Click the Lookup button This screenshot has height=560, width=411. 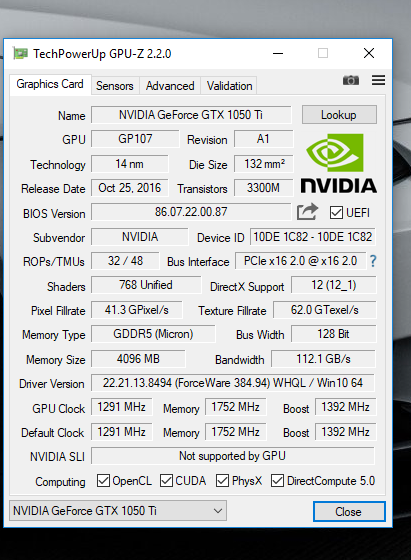click(x=339, y=115)
